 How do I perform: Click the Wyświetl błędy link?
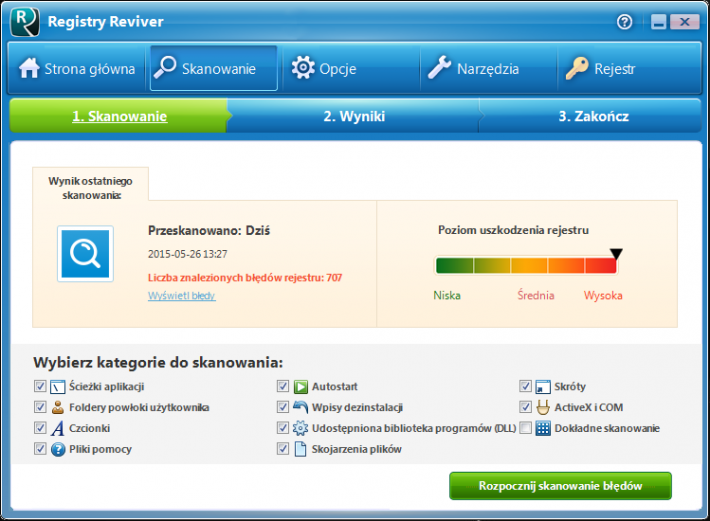pos(182,296)
